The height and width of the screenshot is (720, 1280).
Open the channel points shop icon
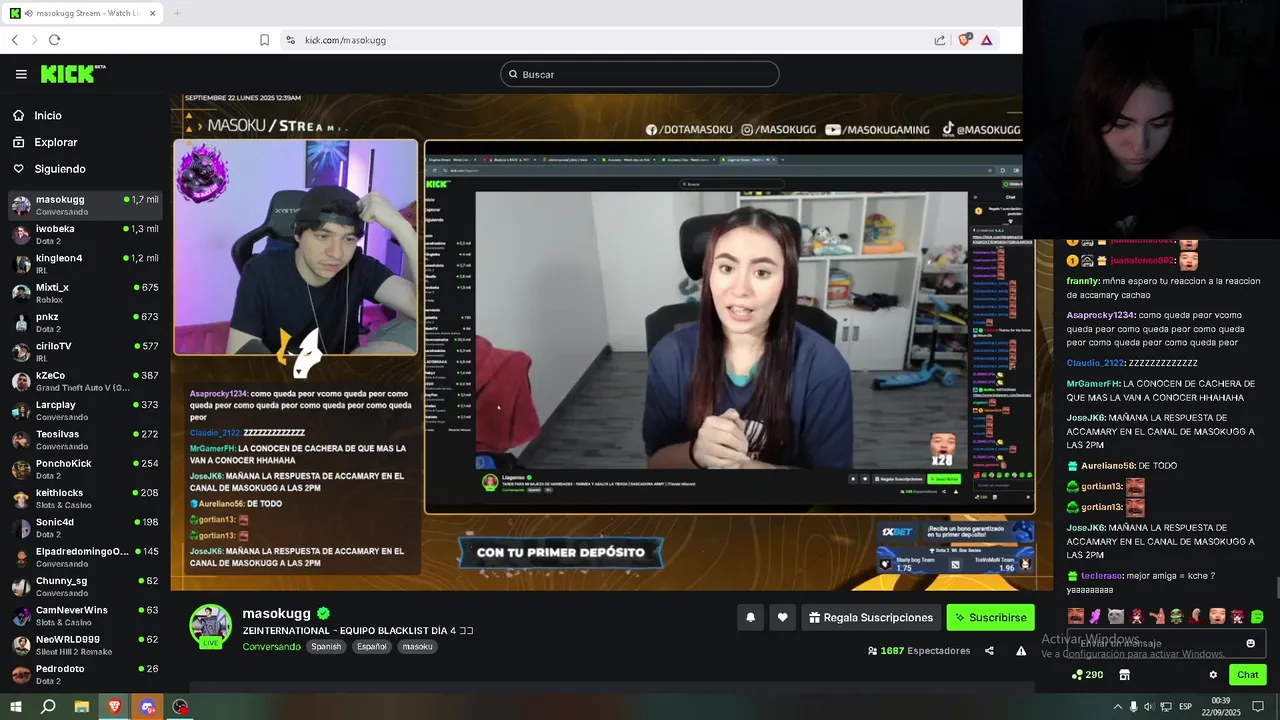pos(1124,675)
